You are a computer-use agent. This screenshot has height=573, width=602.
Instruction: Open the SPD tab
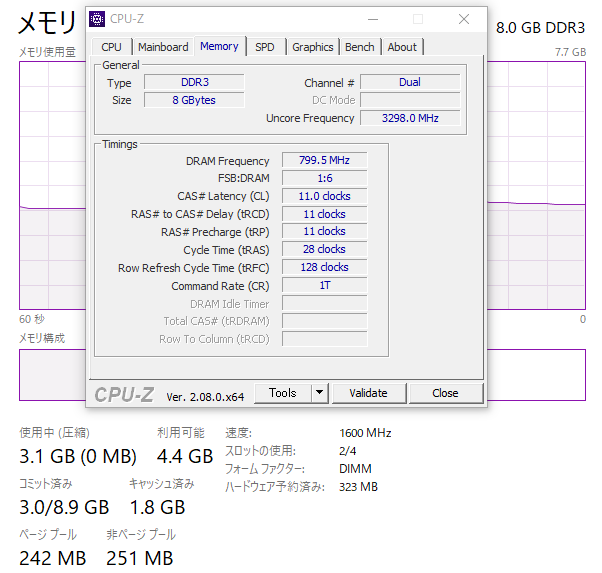click(265, 47)
